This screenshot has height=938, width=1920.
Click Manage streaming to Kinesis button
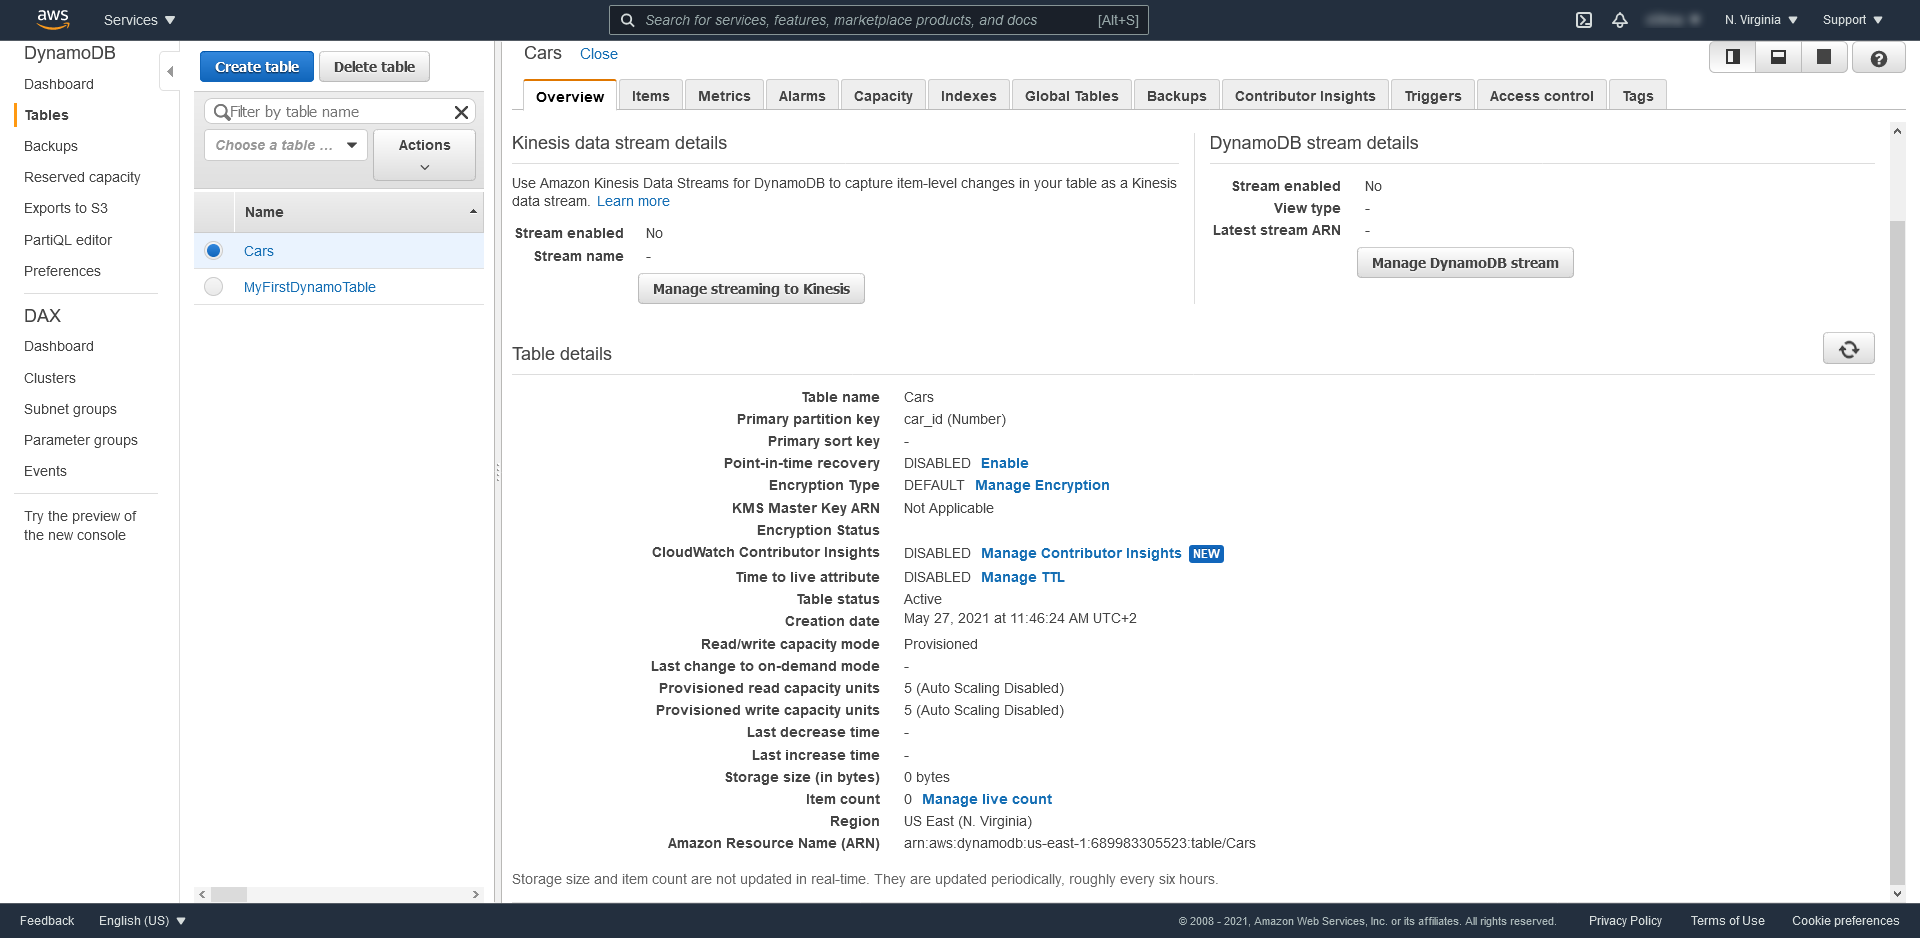751,289
